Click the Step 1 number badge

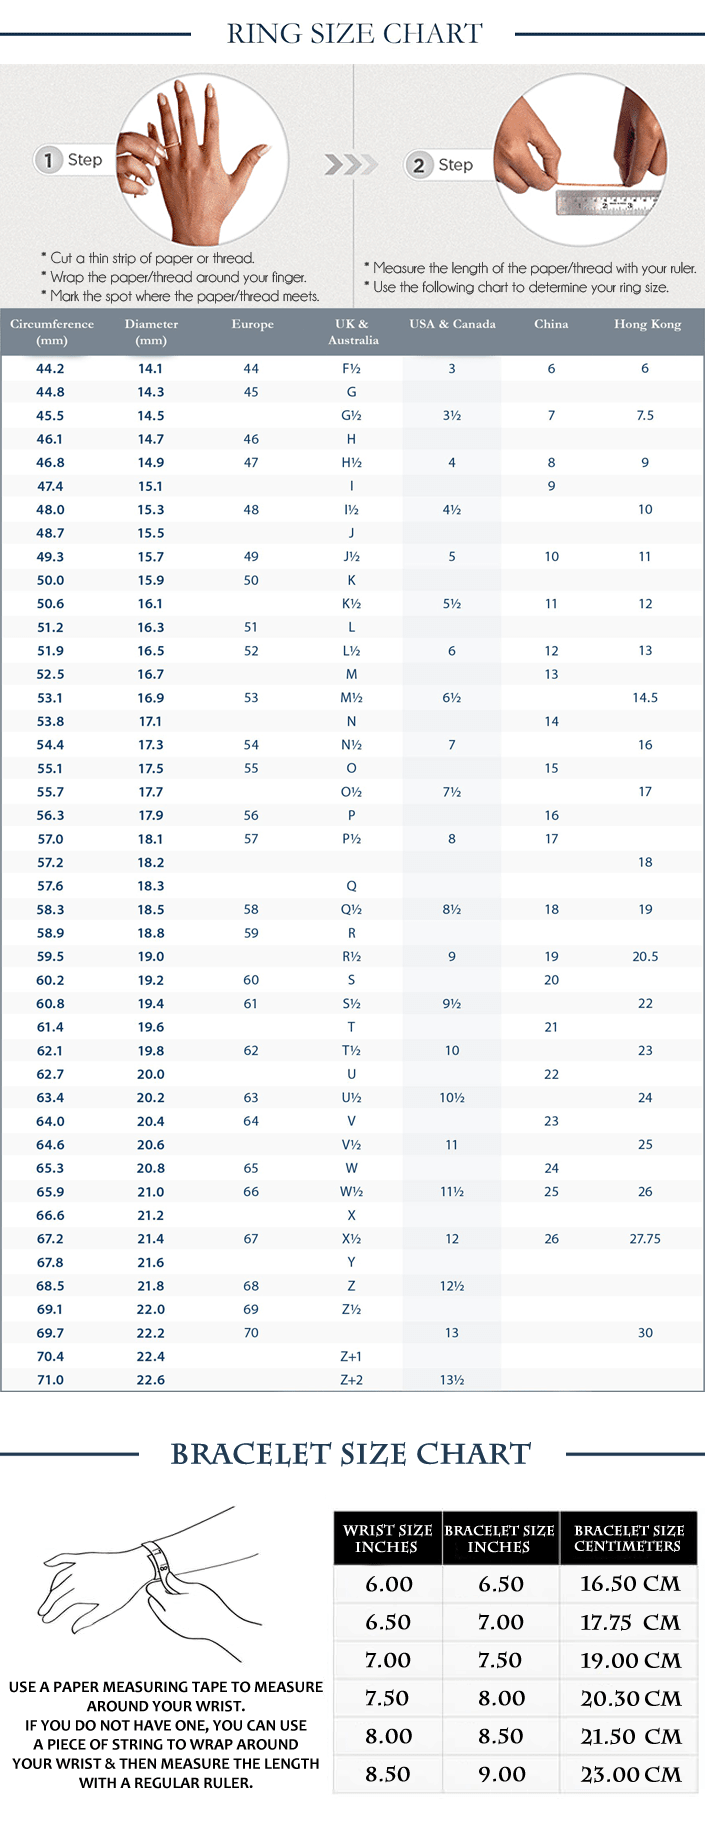[x=48, y=160]
